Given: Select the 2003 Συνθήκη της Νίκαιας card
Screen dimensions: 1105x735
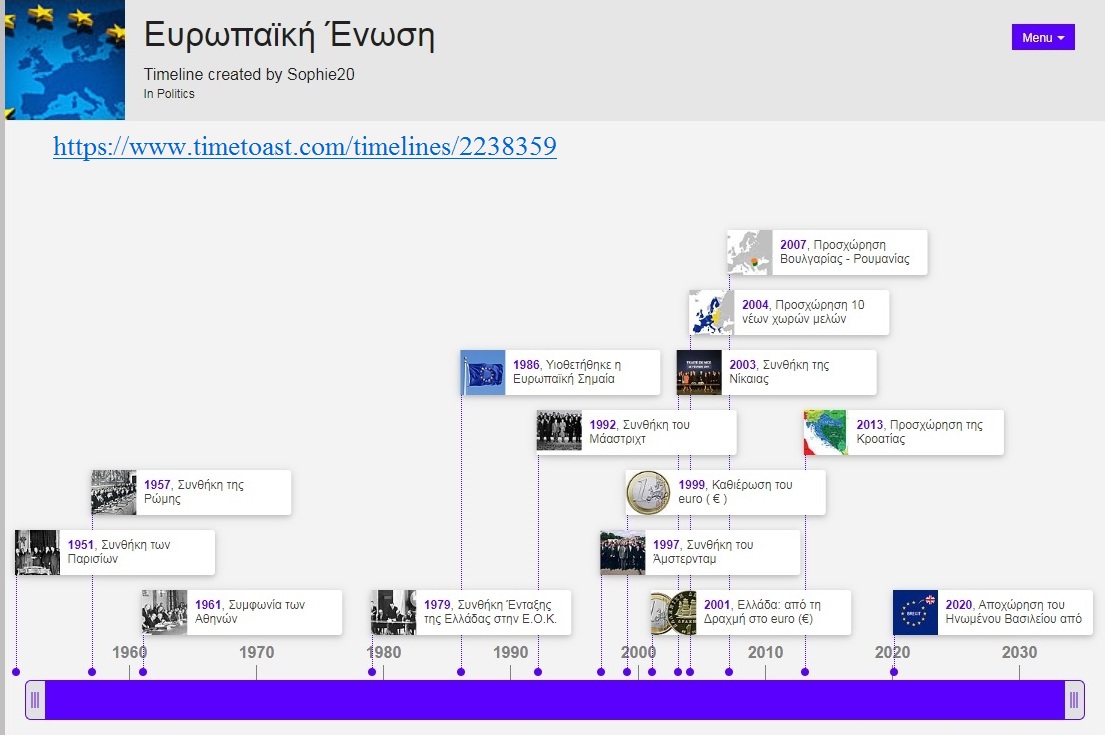Looking at the screenshot, I should coord(777,372).
